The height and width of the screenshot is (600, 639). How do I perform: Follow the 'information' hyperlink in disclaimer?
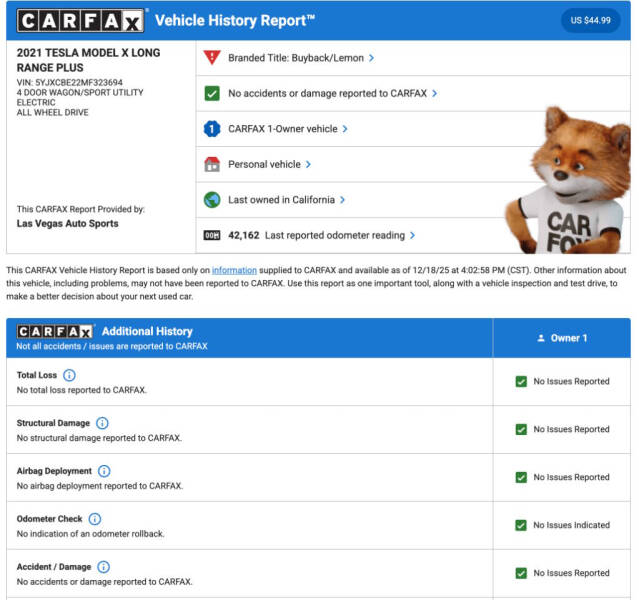click(234, 270)
